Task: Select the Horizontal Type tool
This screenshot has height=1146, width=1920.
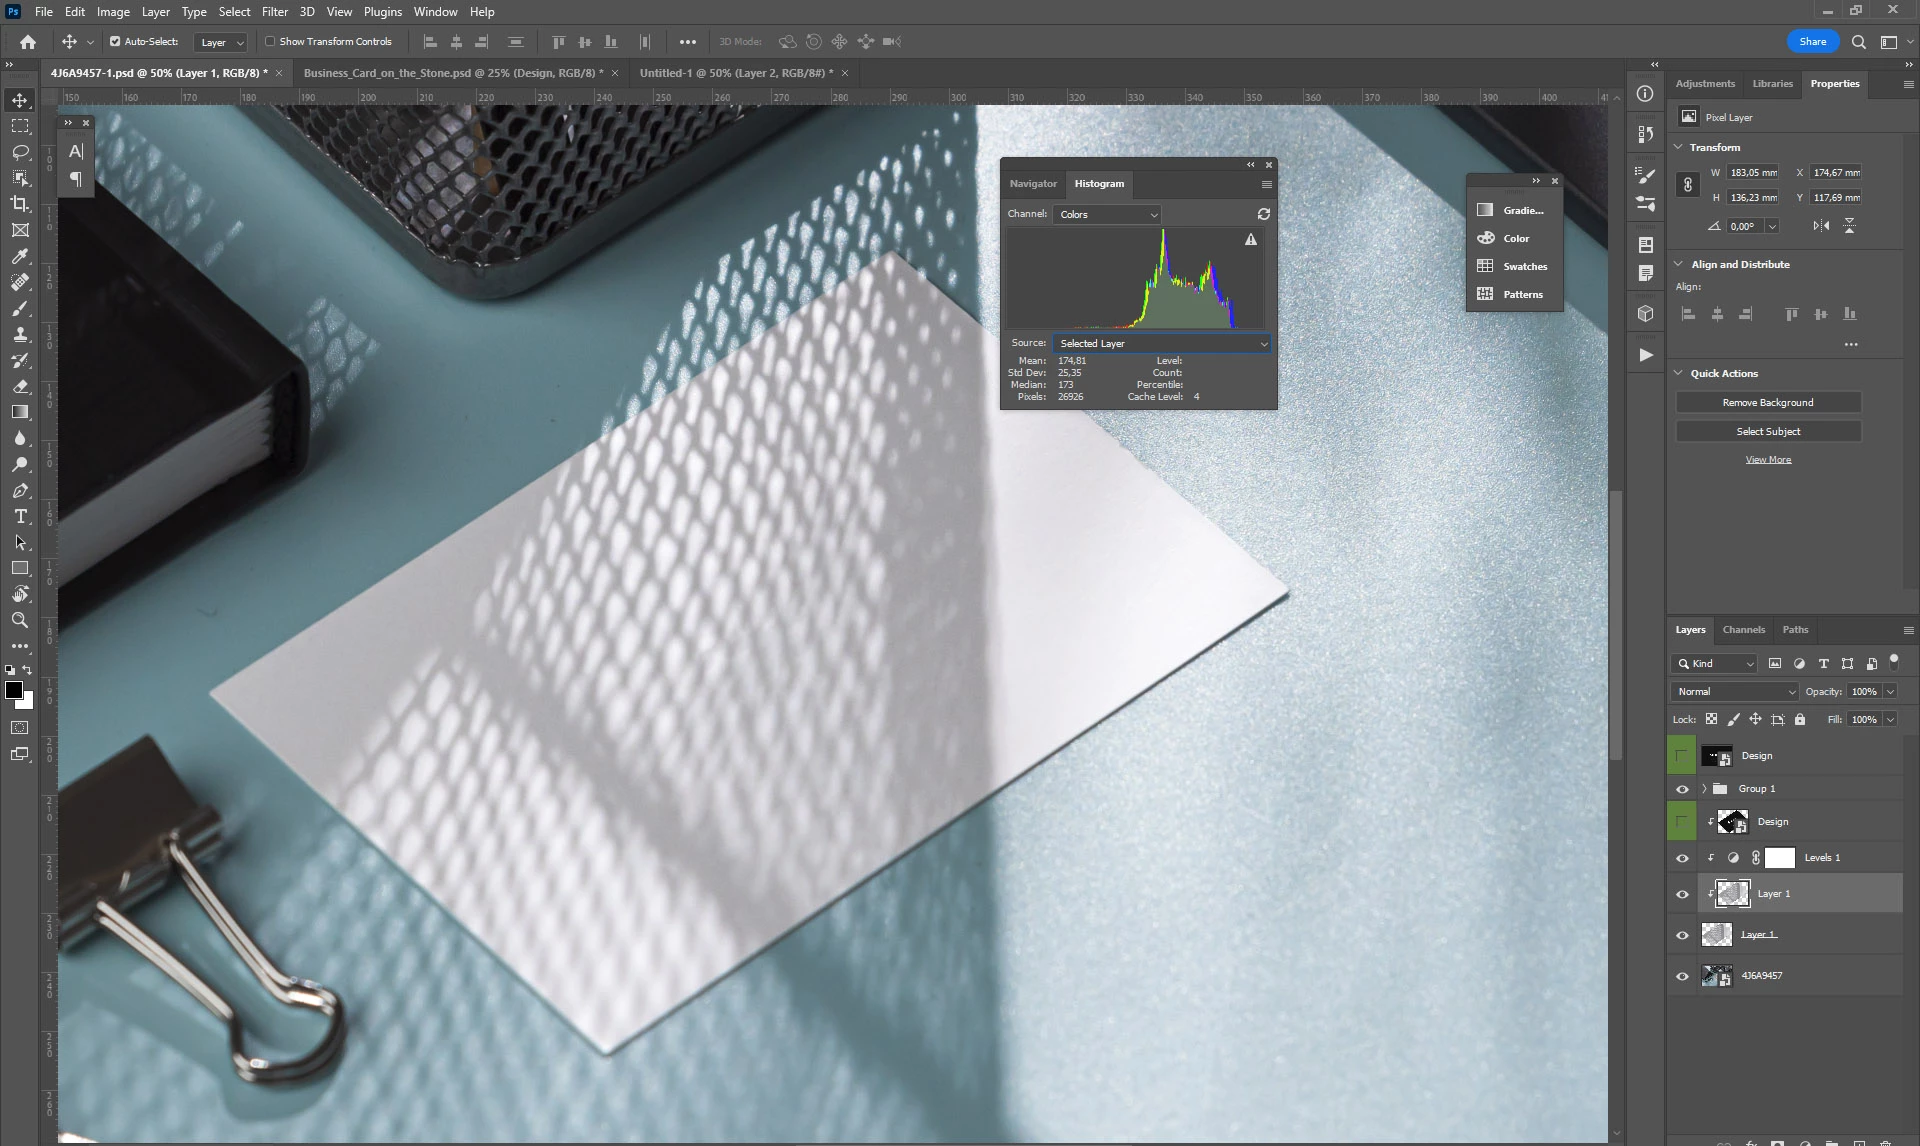Action: [x=20, y=517]
